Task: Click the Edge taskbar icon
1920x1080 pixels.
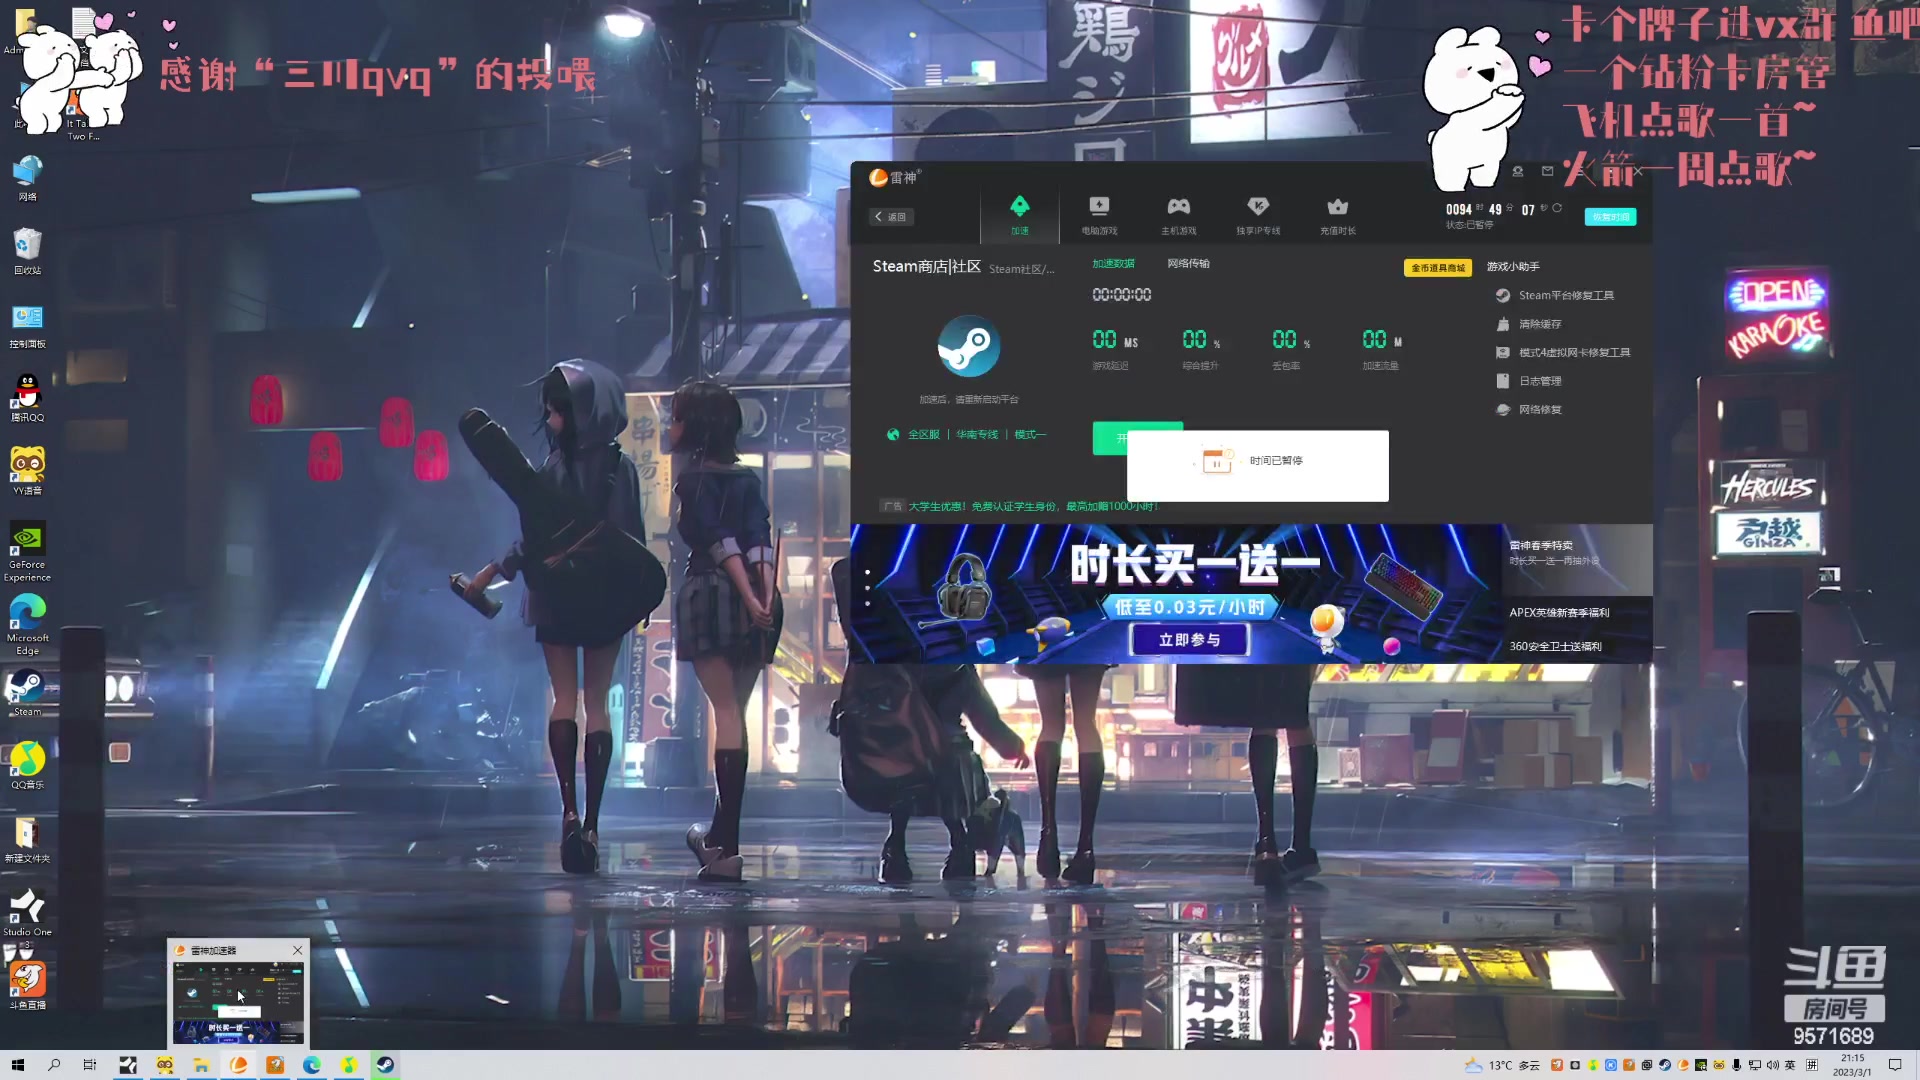Action: point(312,1065)
